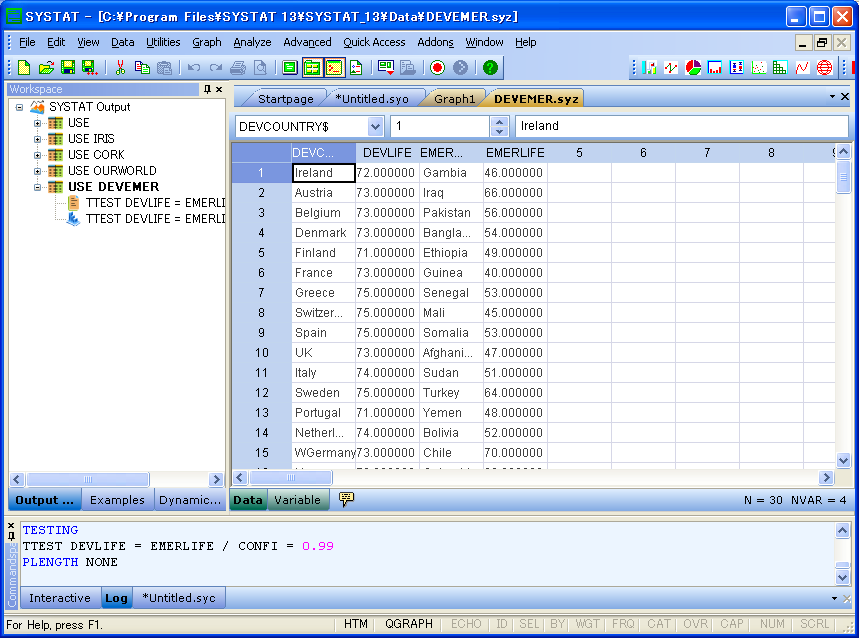Toggle the workspace pane toolbar icon
The width and height of the screenshot is (859, 638).
tap(312, 67)
